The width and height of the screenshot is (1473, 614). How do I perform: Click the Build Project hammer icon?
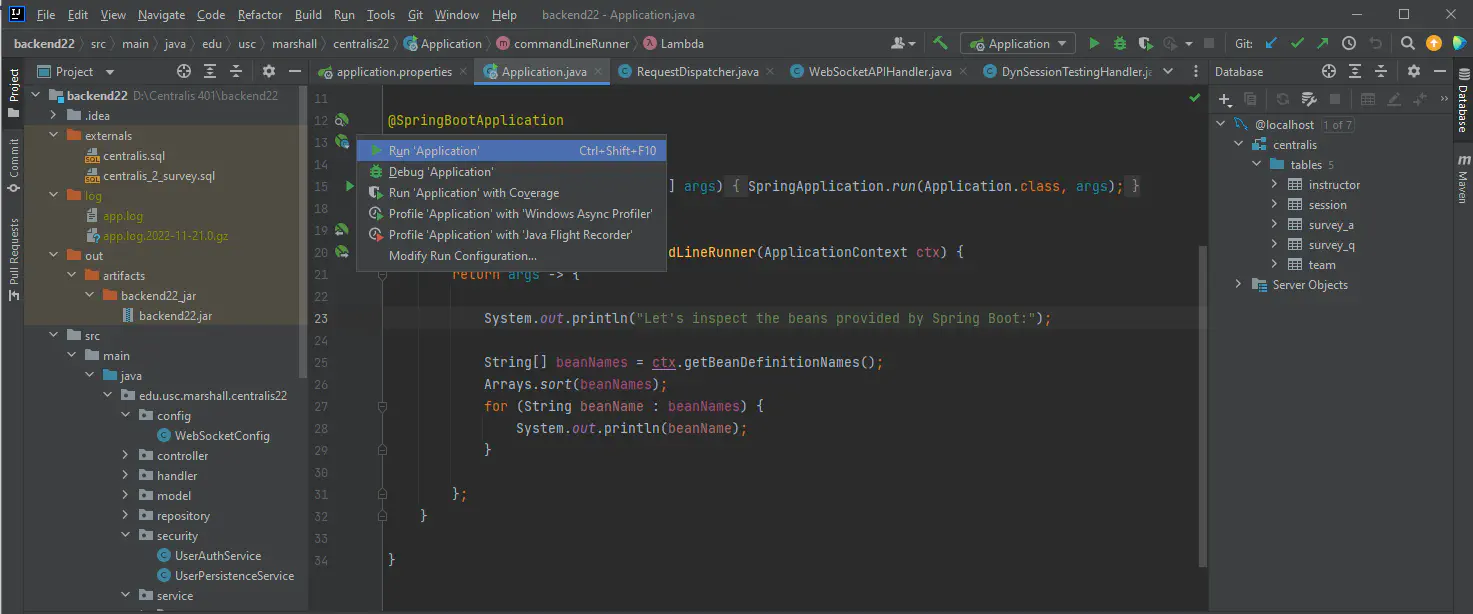tap(940, 44)
